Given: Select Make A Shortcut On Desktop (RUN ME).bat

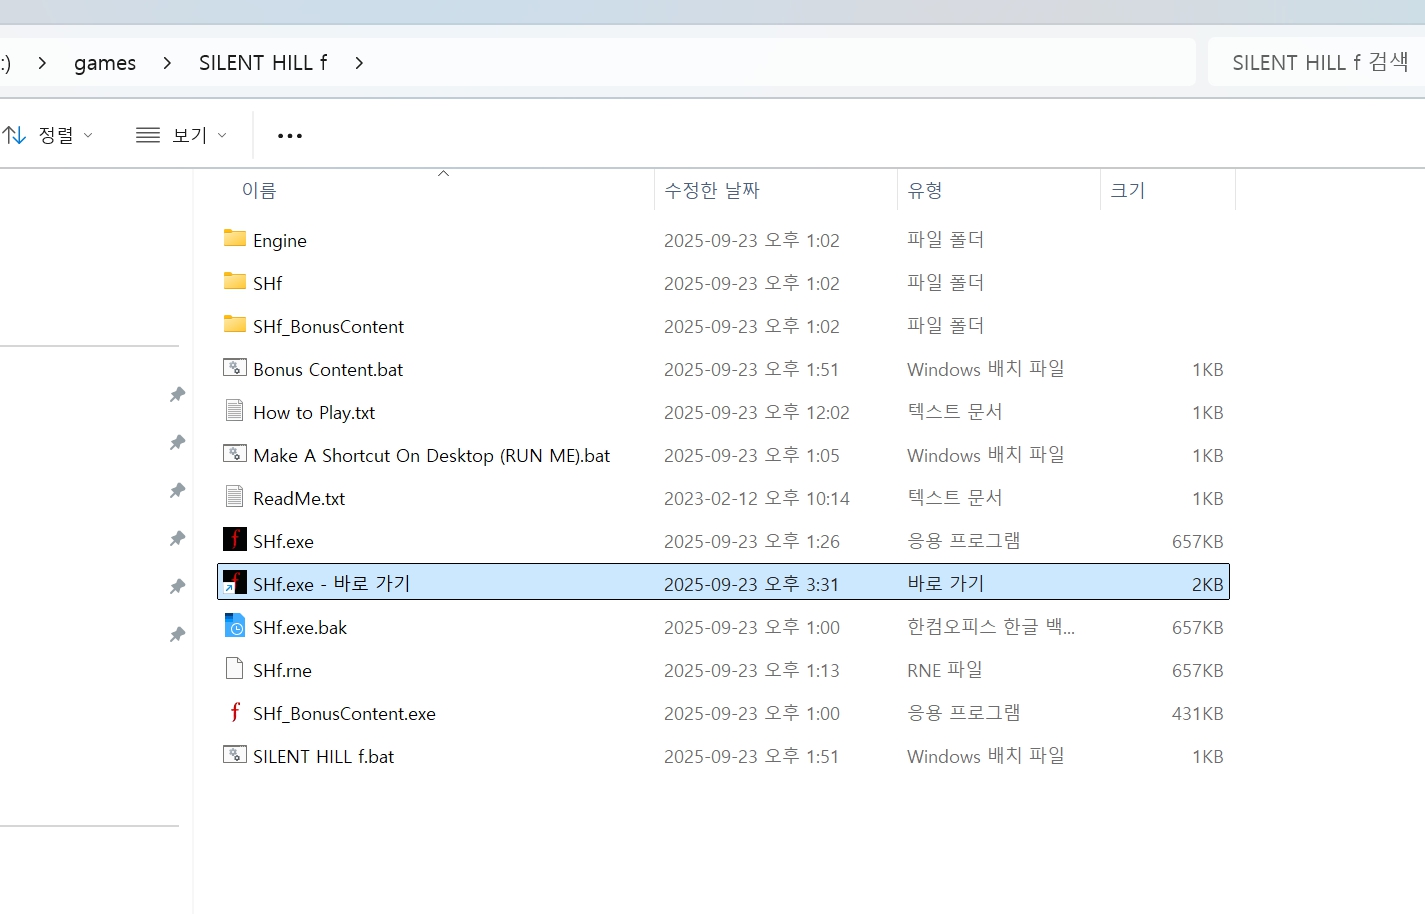Looking at the screenshot, I should pyautogui.click(x=431, y=456).
